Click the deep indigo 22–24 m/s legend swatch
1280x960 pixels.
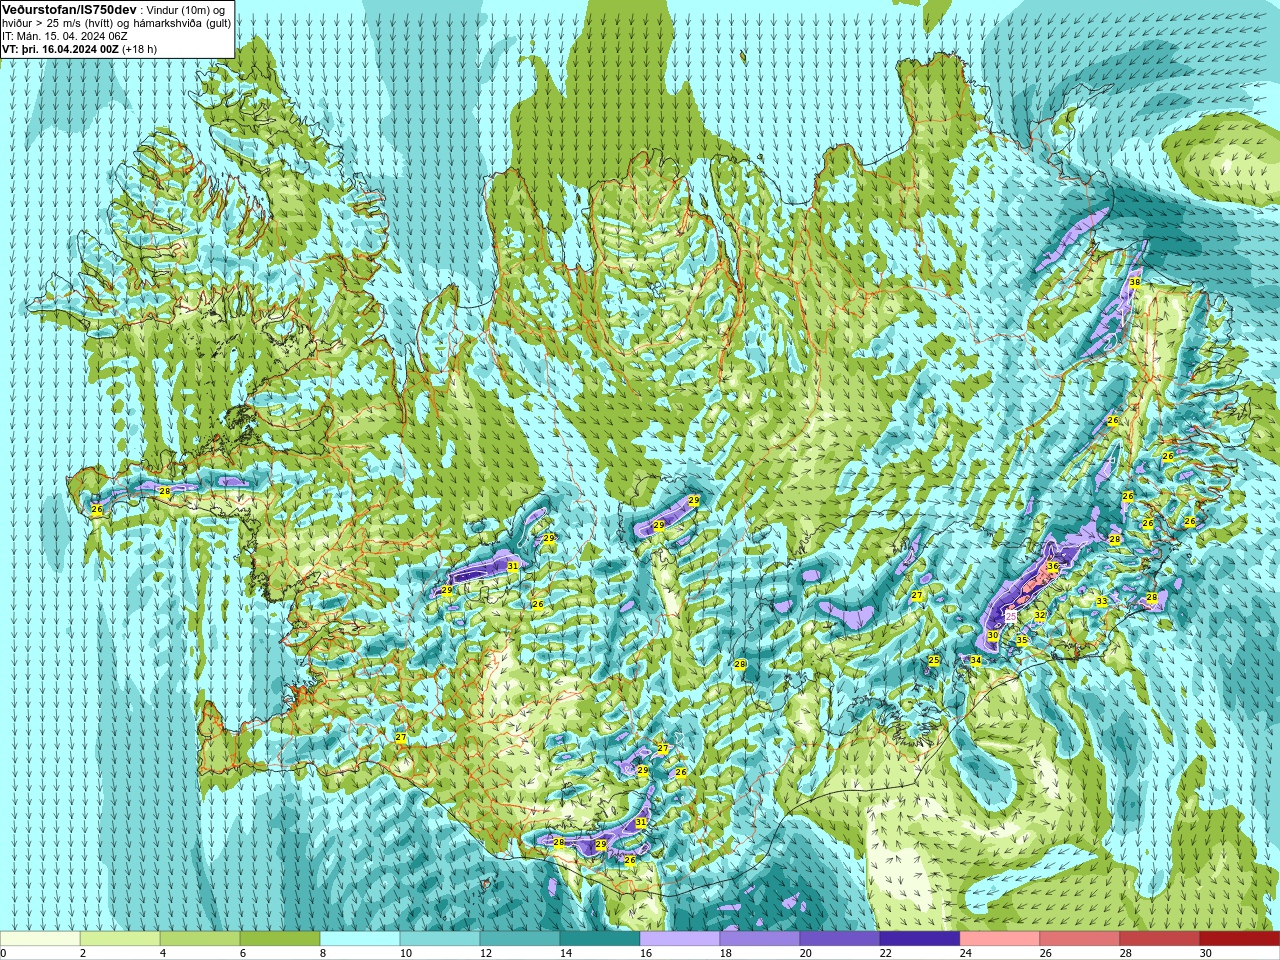[920, 939]
